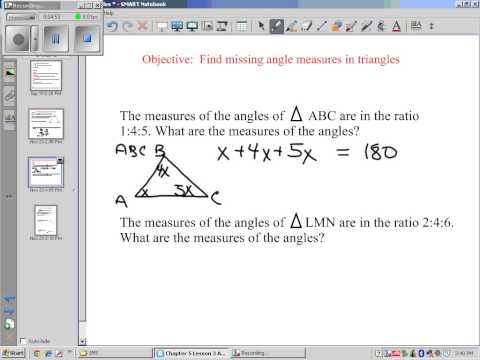This screenshot has width=480, height=360.
Task: Click the Full Screen view icon
Action: click(177, 26)
